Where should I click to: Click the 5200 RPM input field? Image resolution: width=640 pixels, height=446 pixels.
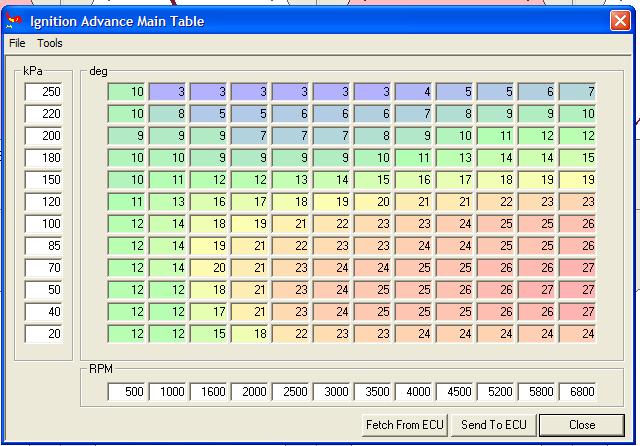(x=496, y=392)
